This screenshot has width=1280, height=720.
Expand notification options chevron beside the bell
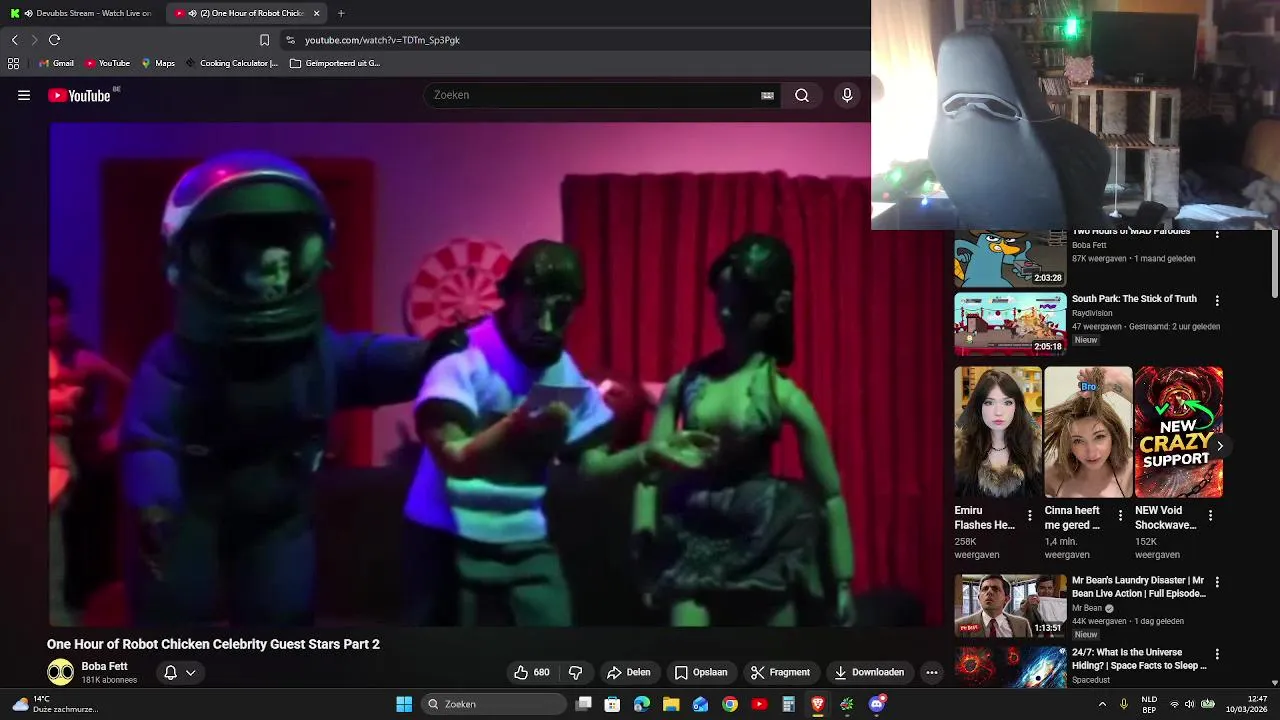point(190,672)
